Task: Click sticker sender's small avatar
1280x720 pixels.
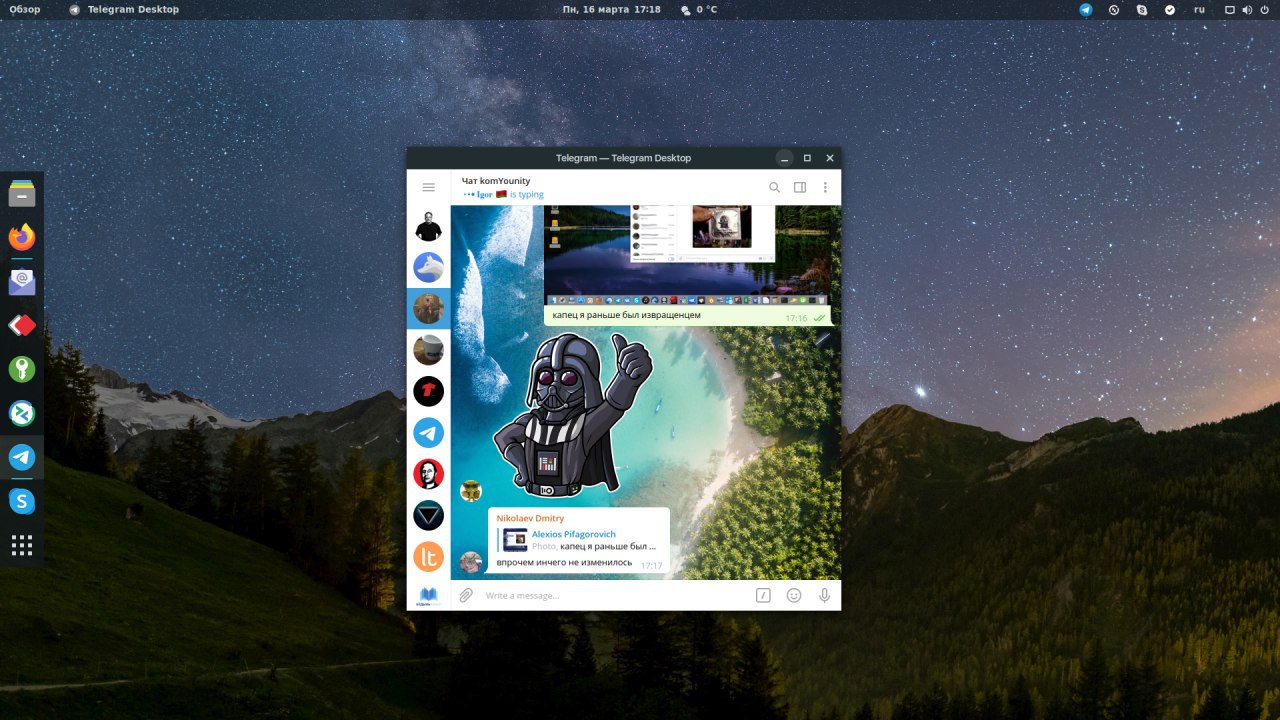Action: click(x=470, y=490)
